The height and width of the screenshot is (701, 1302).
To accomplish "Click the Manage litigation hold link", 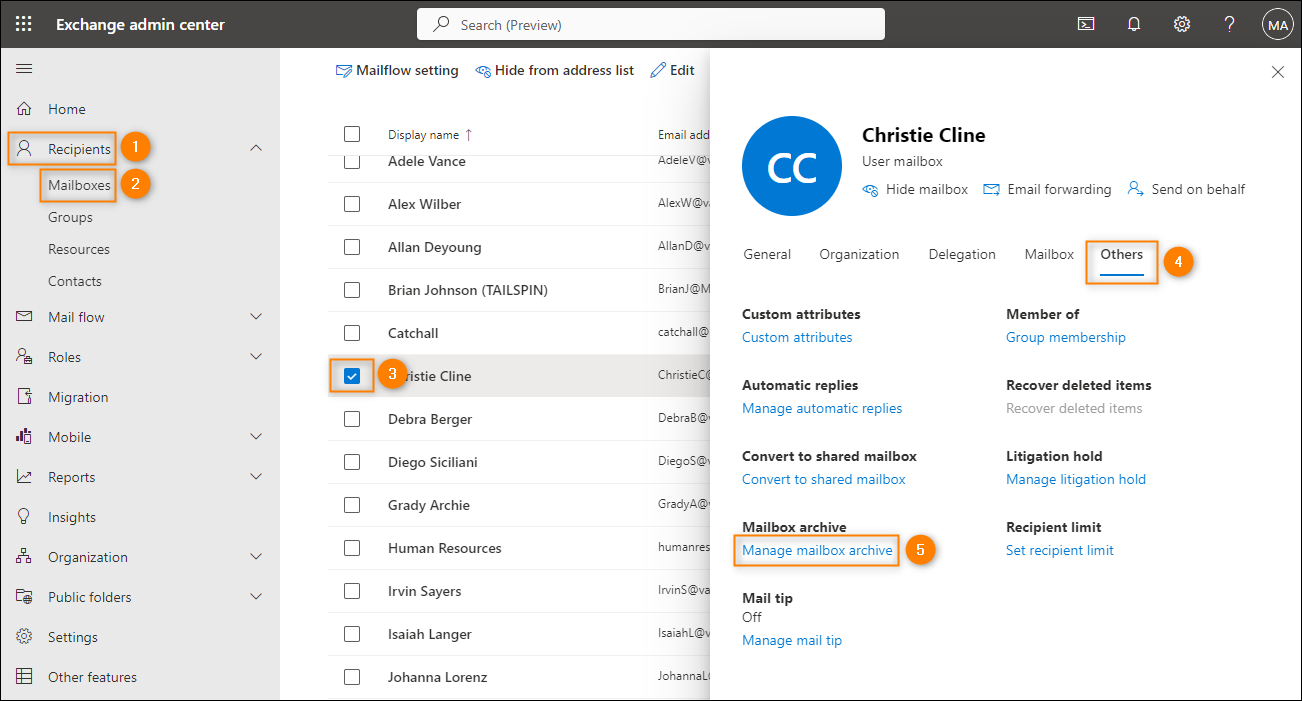I will 1075,479.
